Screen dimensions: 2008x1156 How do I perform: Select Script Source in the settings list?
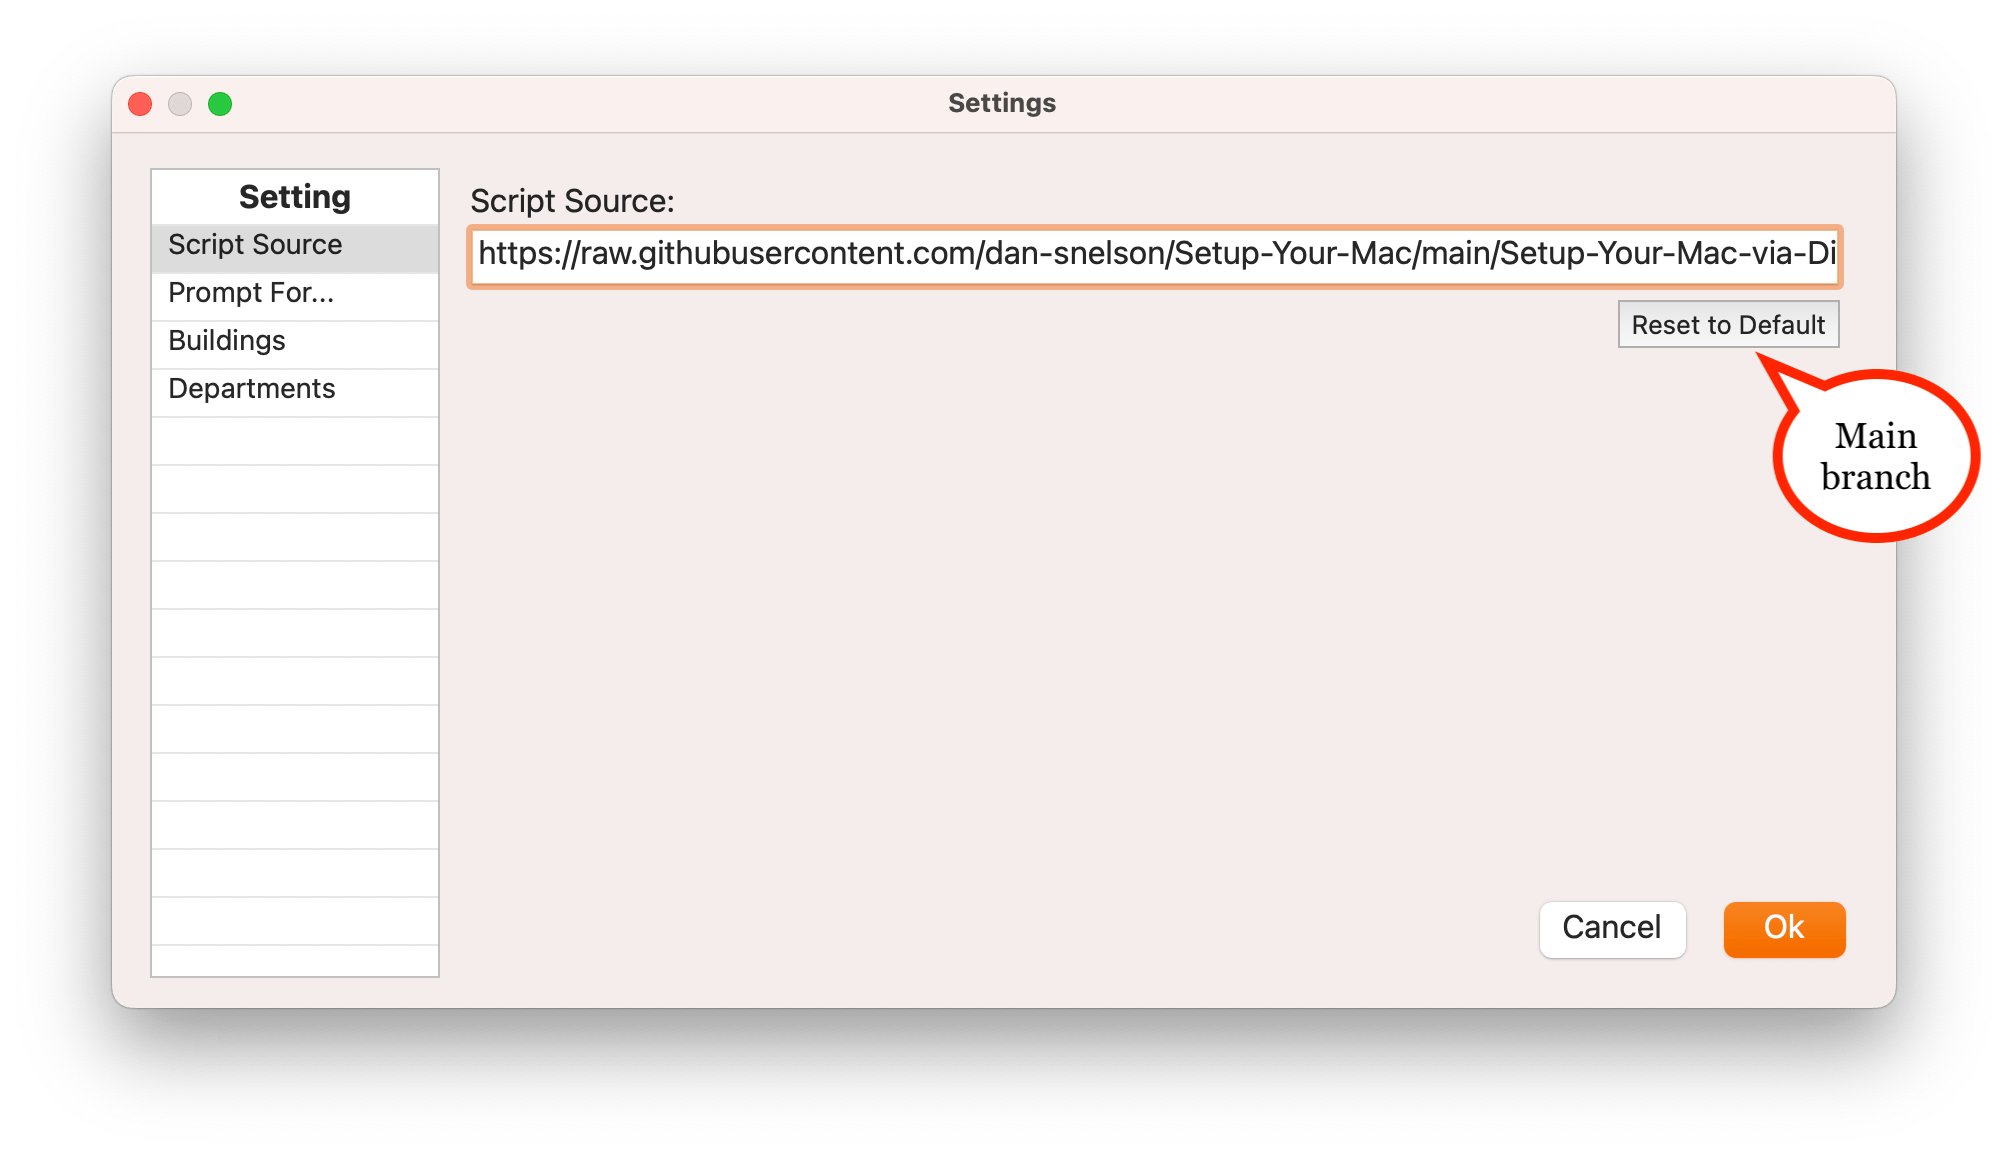click(255, 245)
